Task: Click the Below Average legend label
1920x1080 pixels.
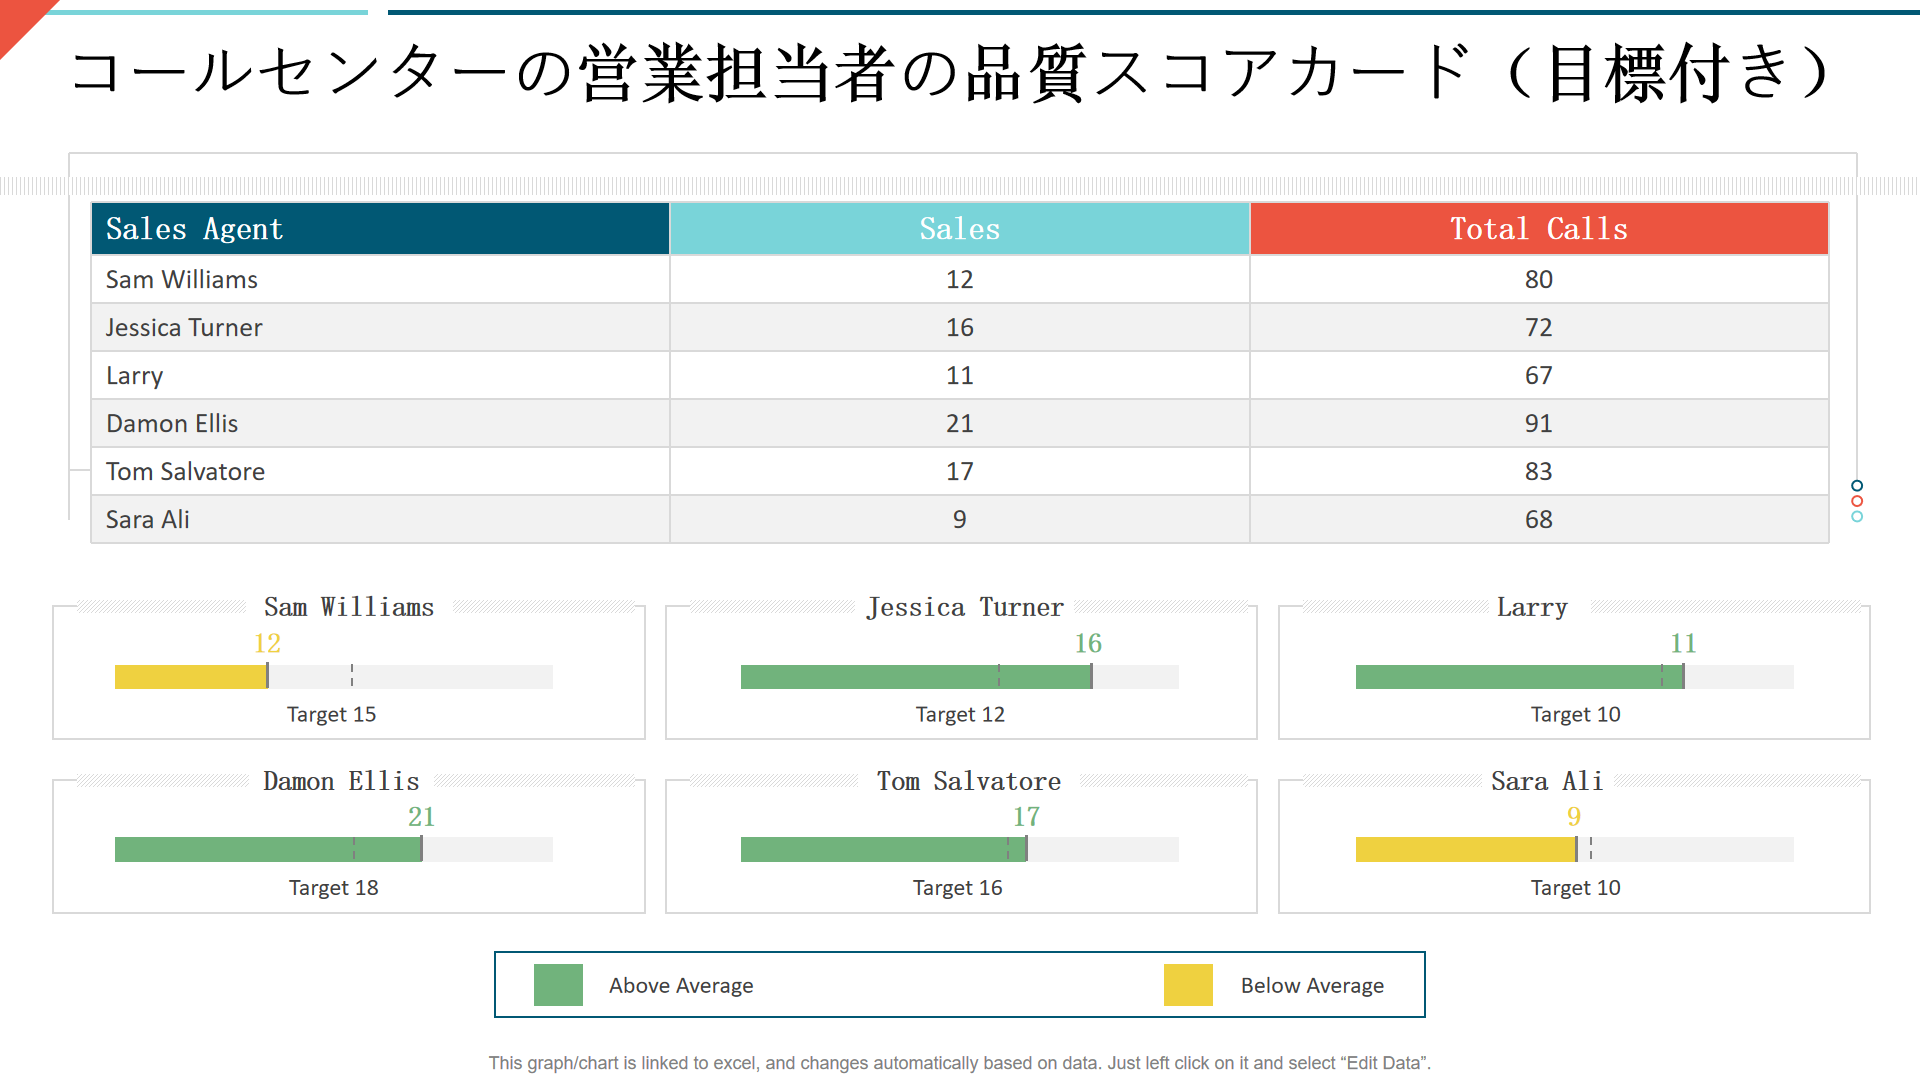Action: [x=1312, y=986]
